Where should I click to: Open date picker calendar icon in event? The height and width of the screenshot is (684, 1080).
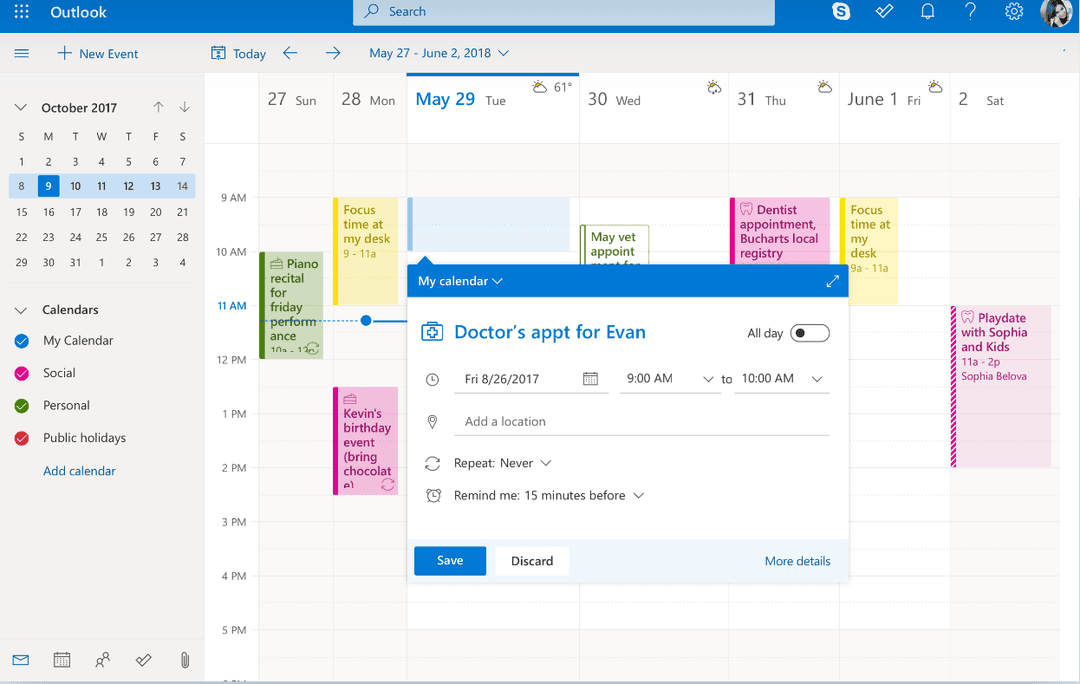point(590,379)
